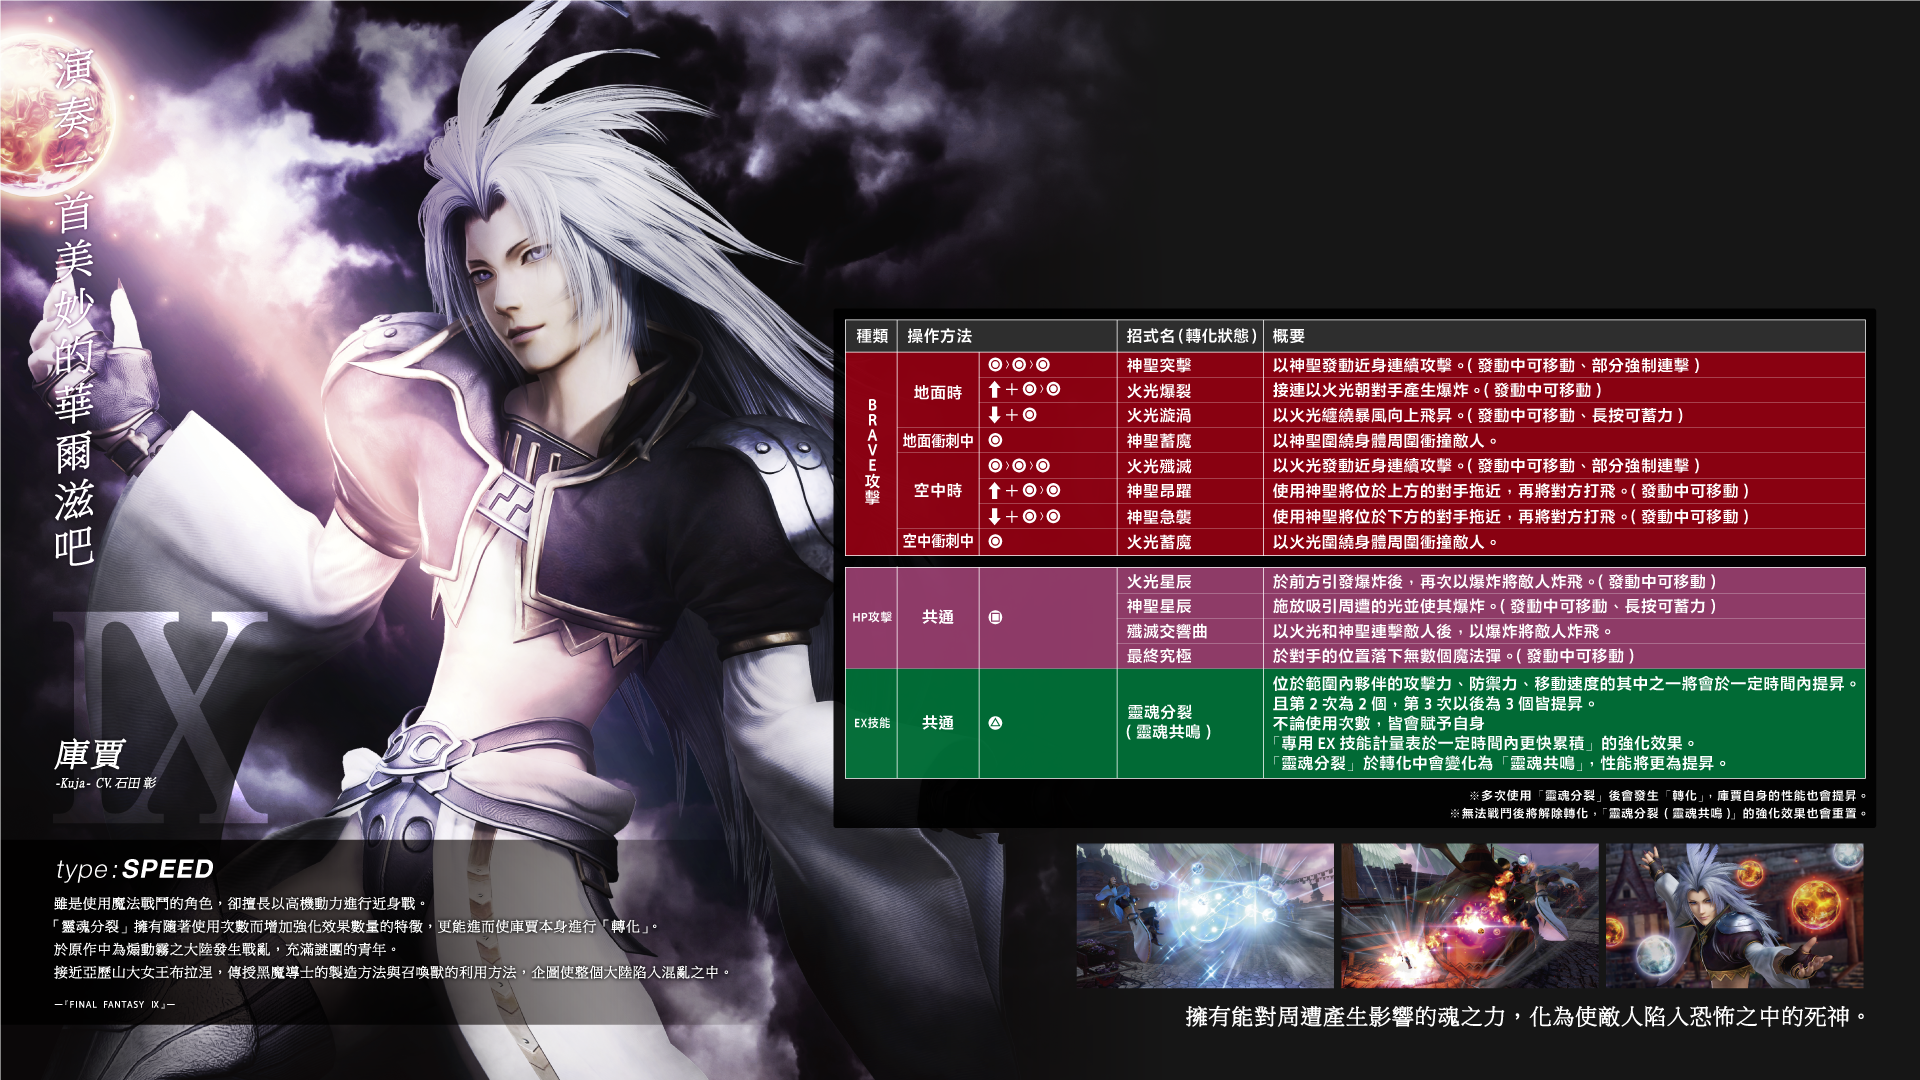This screenshot has width=1920, height=1080.
Task: Click the footnote starting ※多次使用「靈魂分裂」
Action: click(1668, 795)
